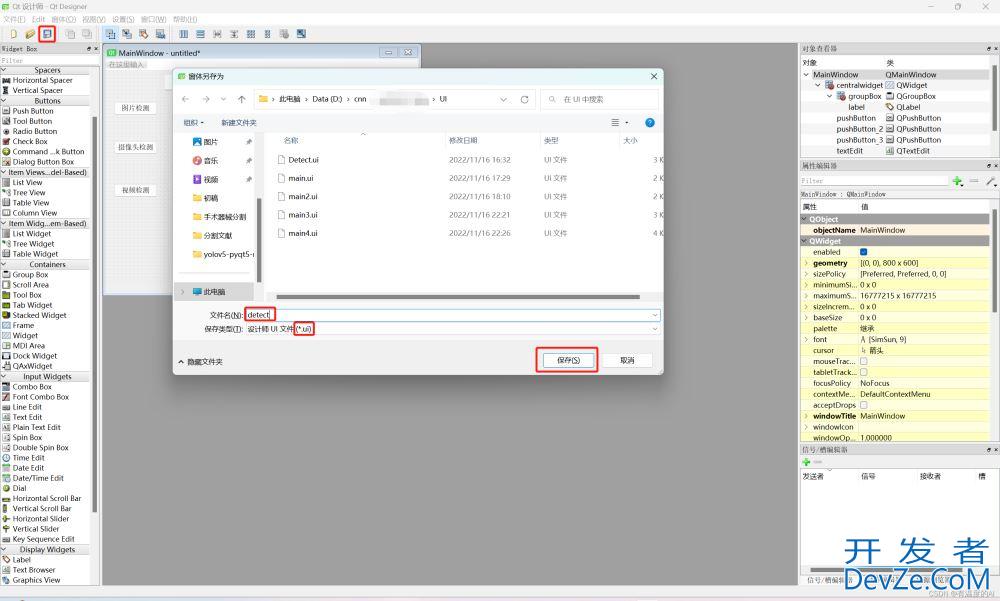
Task: Select Edit Widgets mode in toolbar
Action: pyautogui.click(x=110, y=34)
